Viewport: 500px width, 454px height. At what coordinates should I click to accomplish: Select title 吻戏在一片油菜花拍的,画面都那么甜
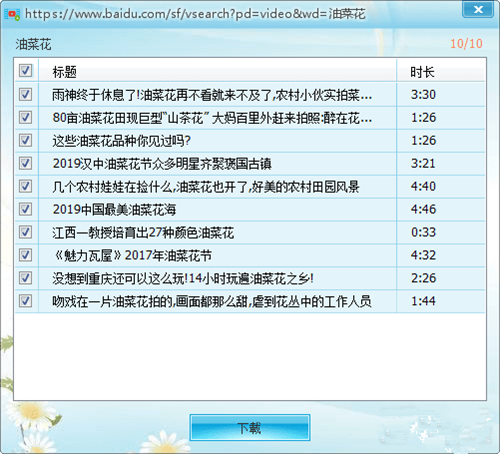[x=212, y=302]
